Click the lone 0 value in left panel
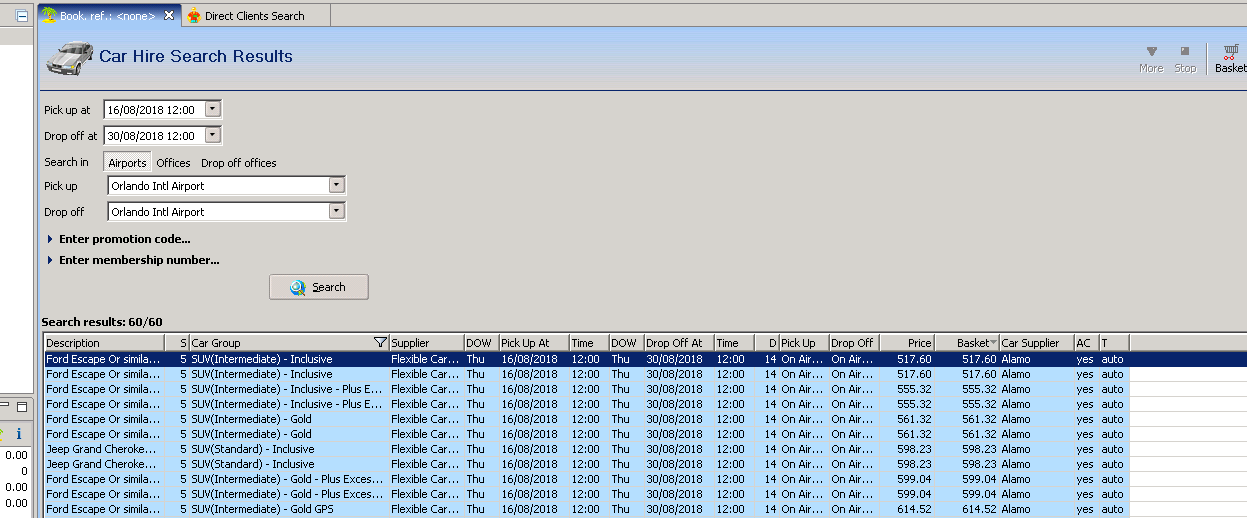This screenshot has width=1247, height=518. 24,471
